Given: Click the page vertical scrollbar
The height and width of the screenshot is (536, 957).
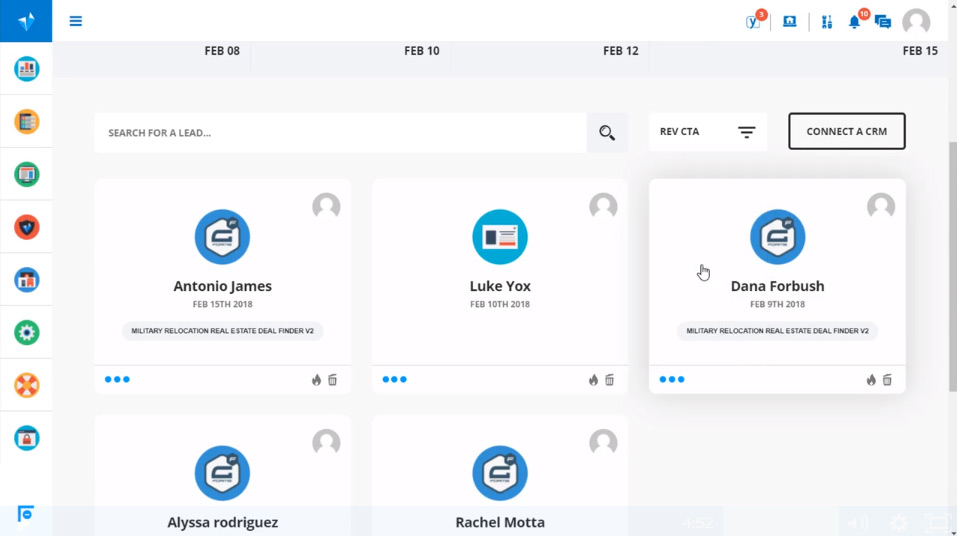Looking at the screenshot, I should pyautogui.click(x=953, y=267).
